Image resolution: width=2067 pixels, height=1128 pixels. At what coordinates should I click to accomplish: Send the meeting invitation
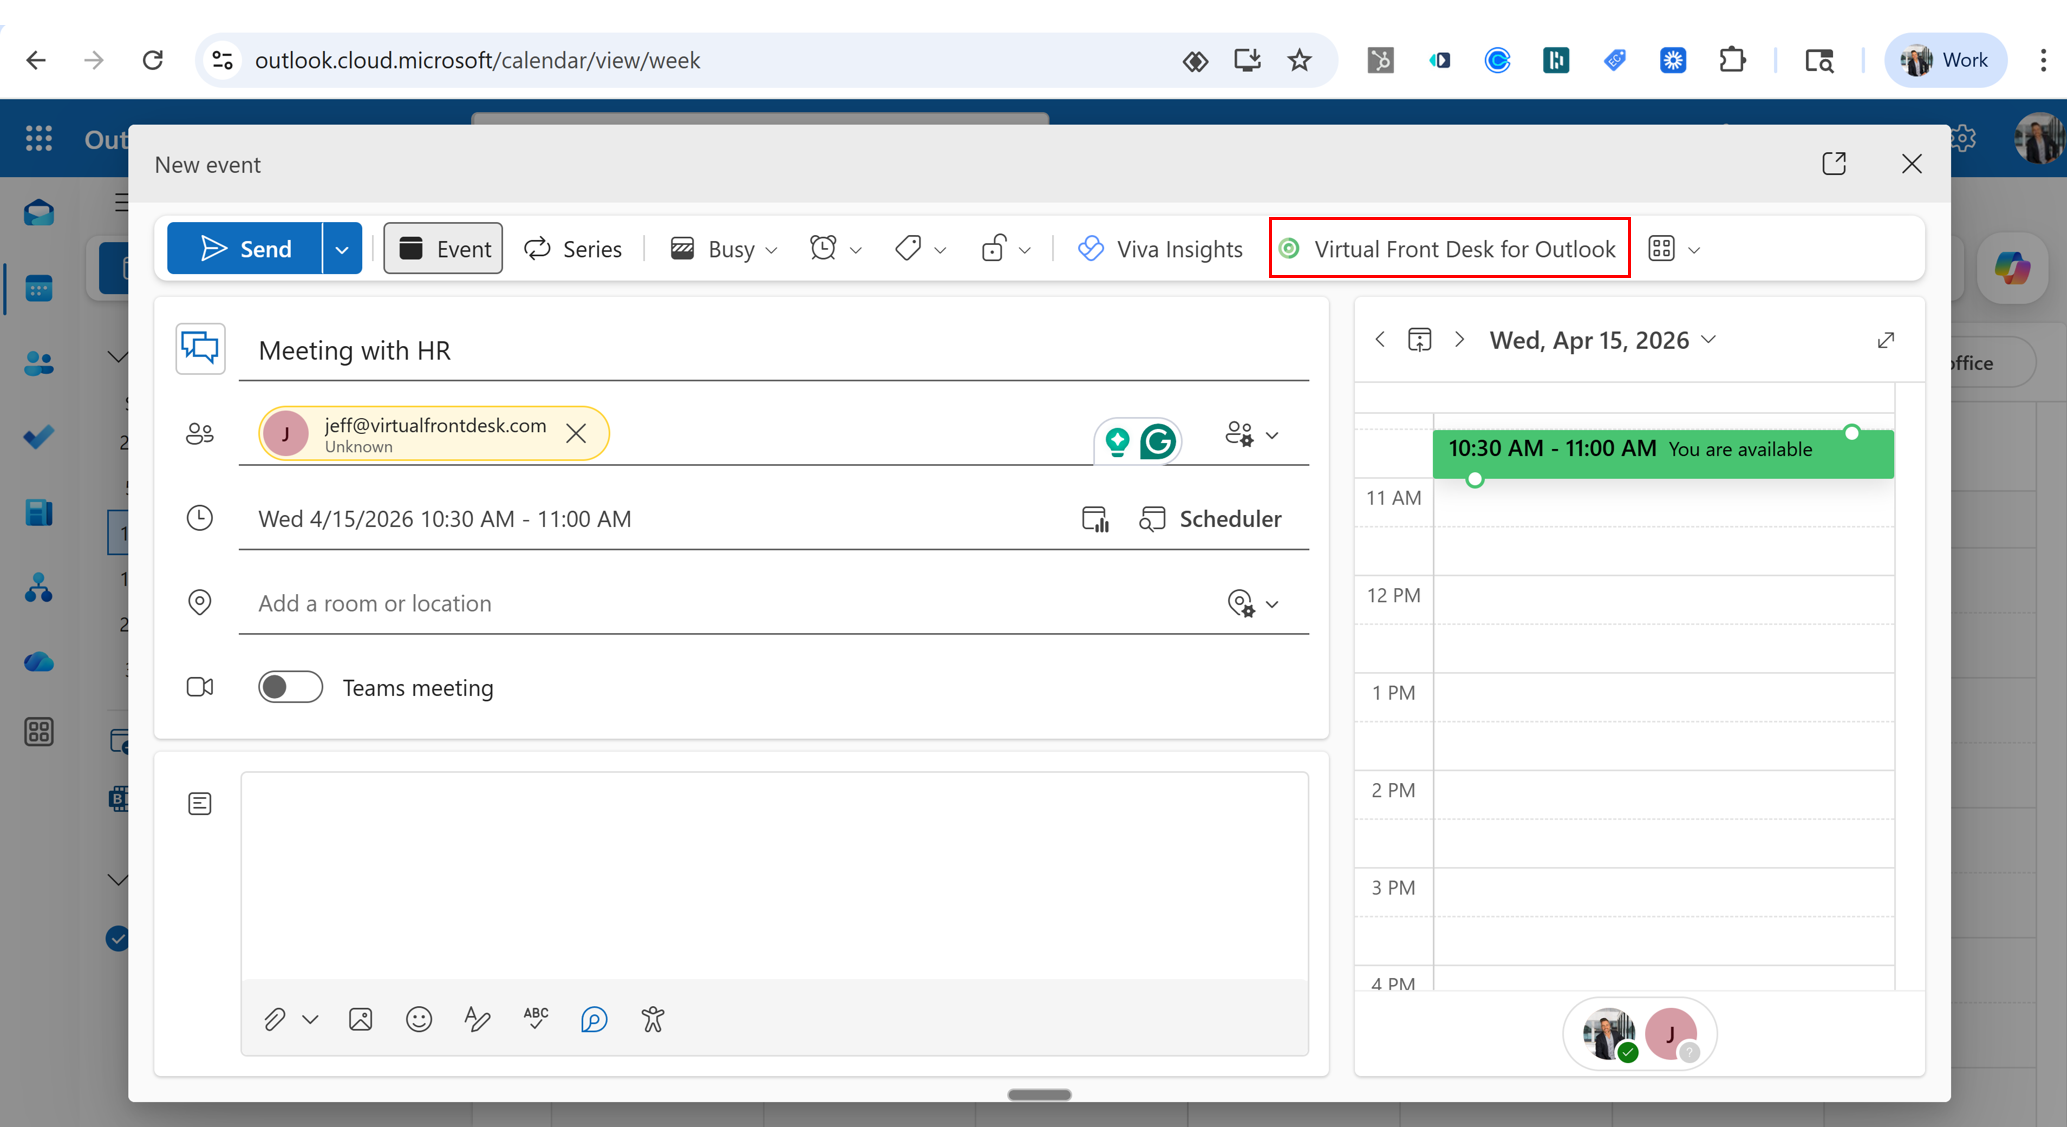pyautogui.click(x=245, y=248)
